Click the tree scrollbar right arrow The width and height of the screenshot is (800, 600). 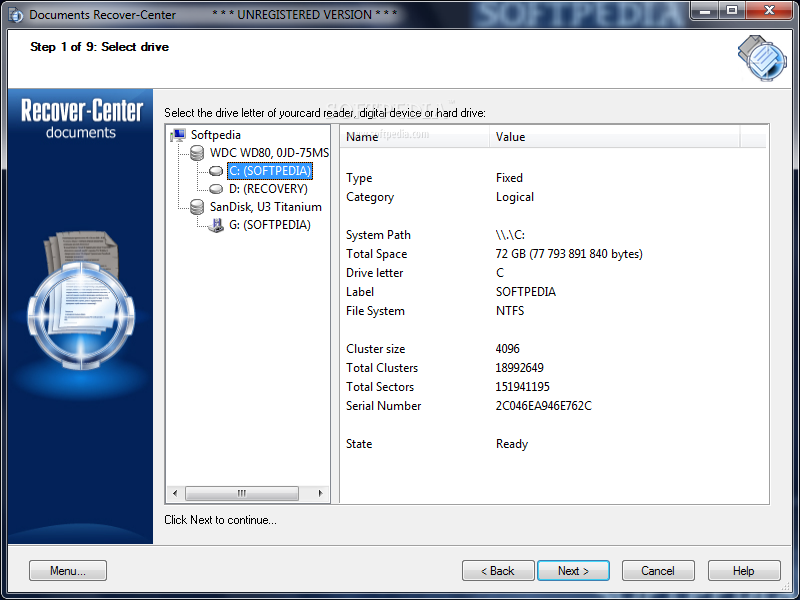(x=320, y=493)
